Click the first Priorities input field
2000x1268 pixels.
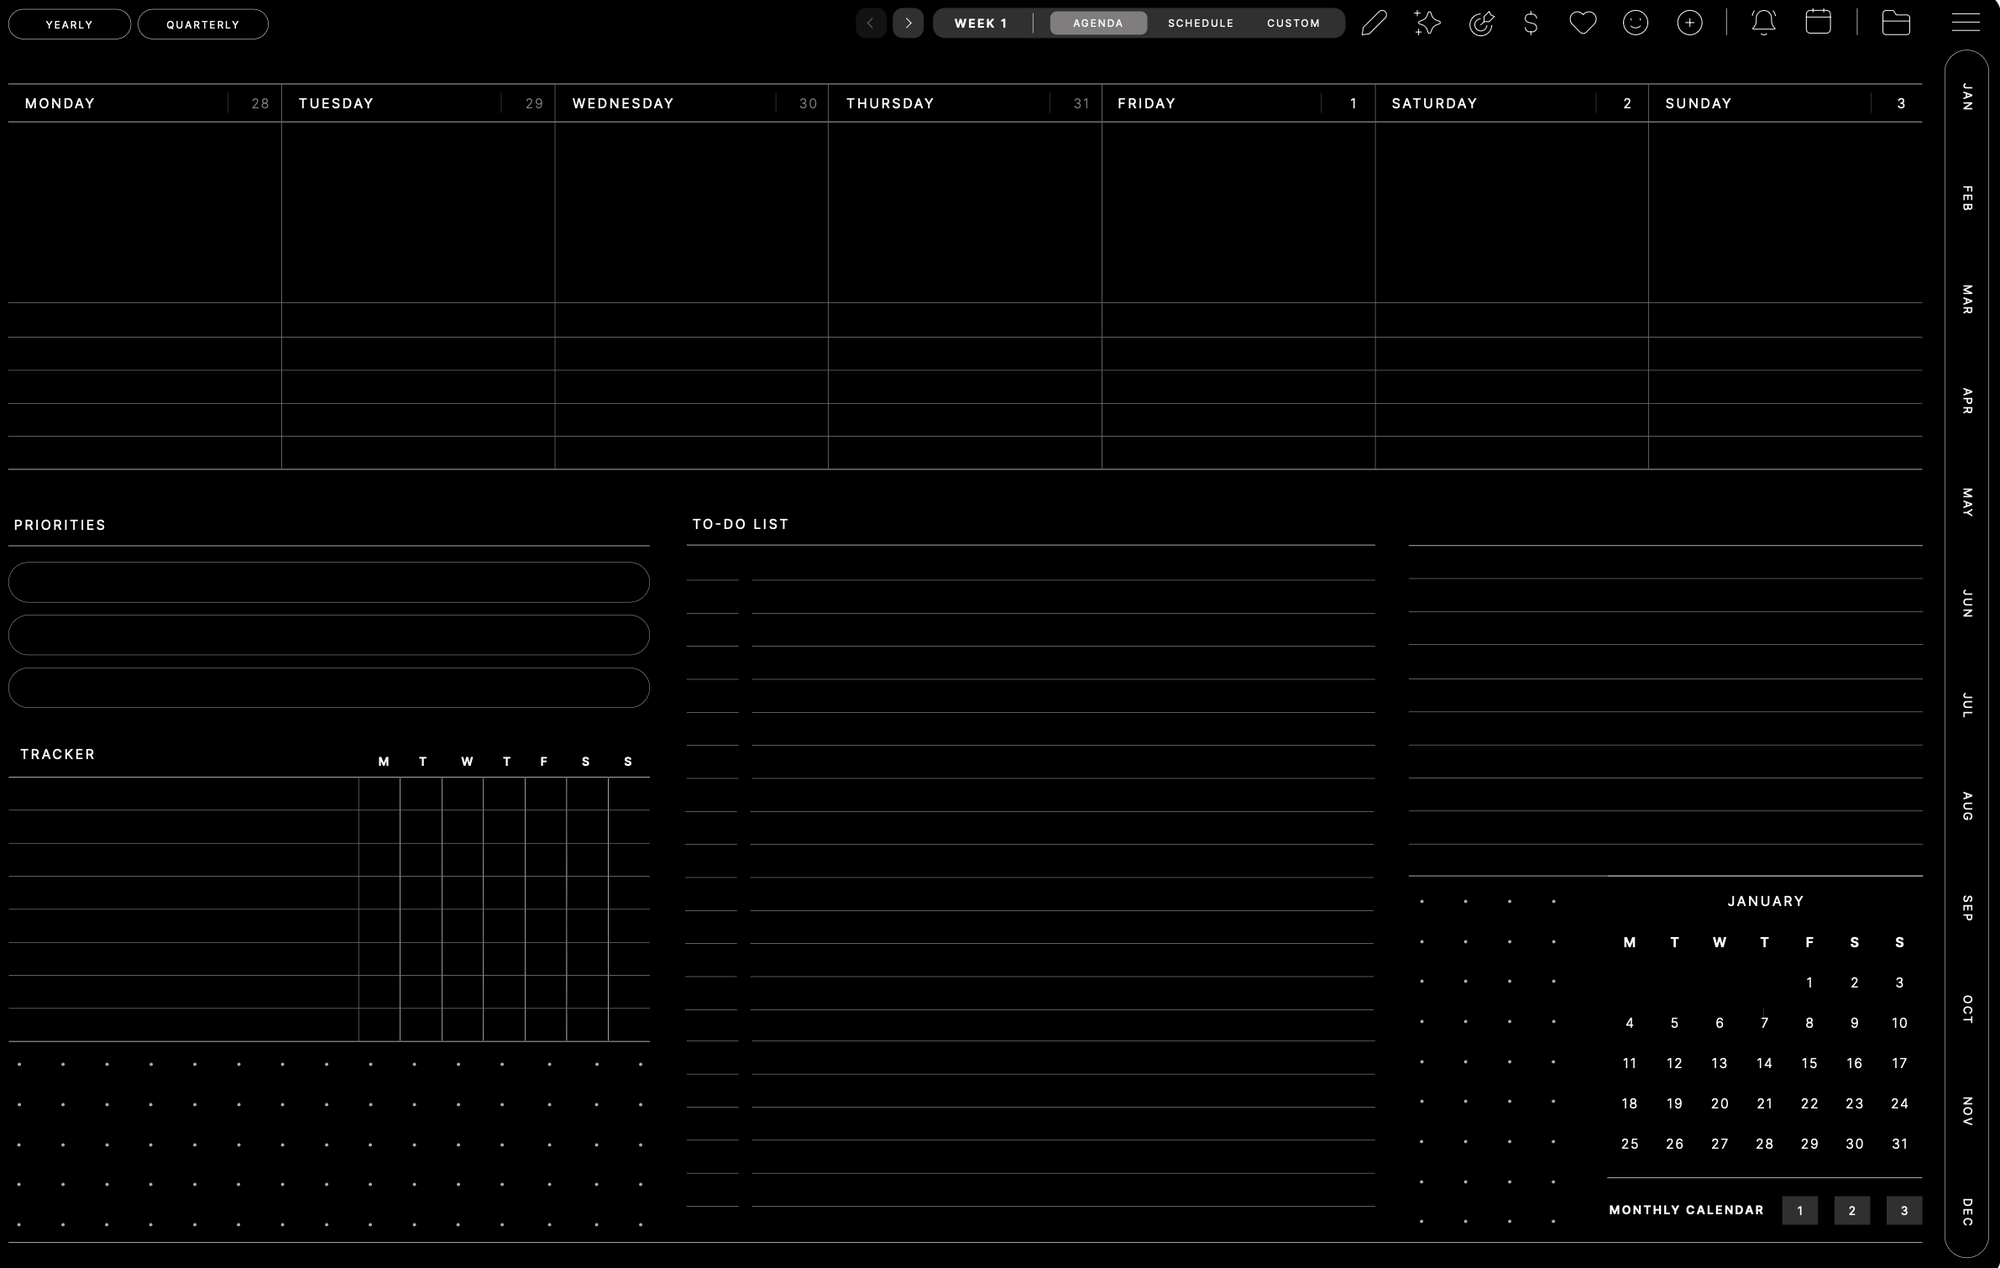tap(329, 582)
